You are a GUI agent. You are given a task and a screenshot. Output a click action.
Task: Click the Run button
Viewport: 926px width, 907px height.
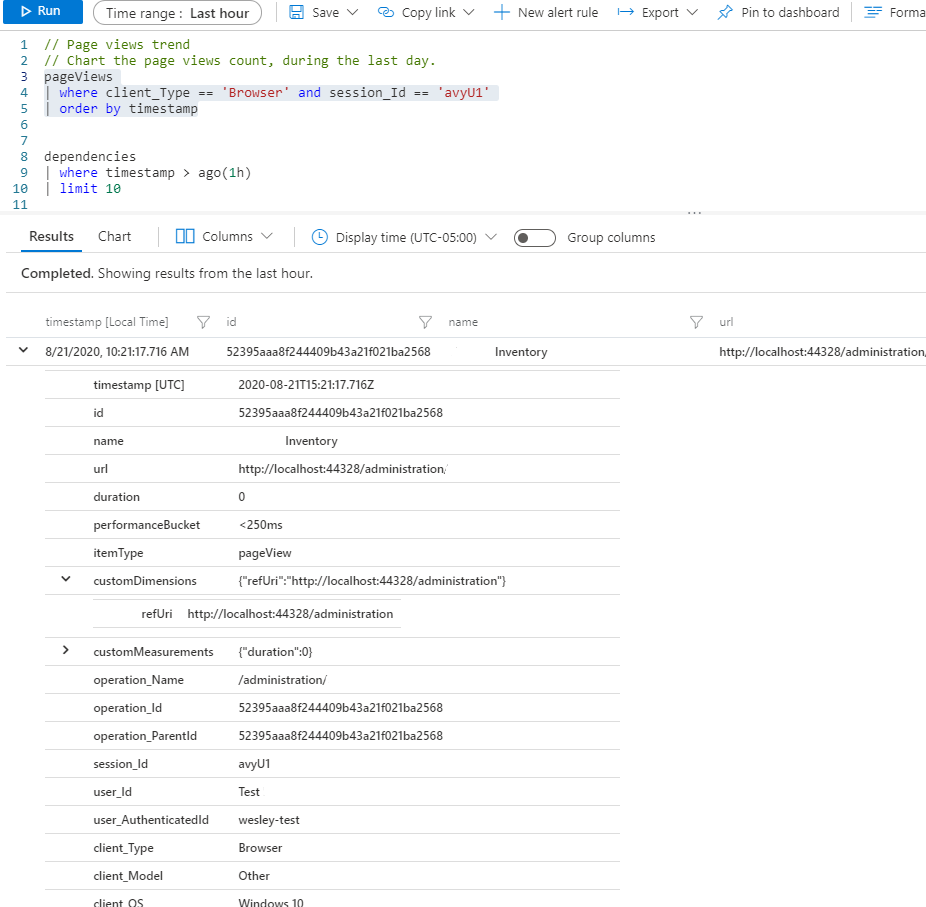[x=42, y=11]
